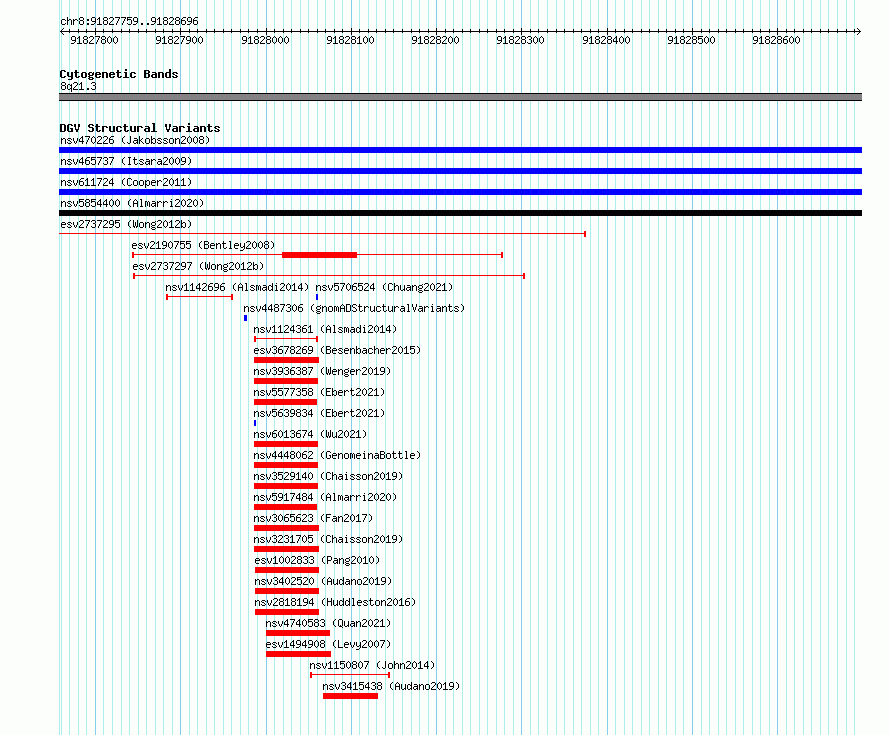Click the blue bar of nsv465737
Viewport: 890px width, 735px height.
pyautogui.click(x=460, y=171)
